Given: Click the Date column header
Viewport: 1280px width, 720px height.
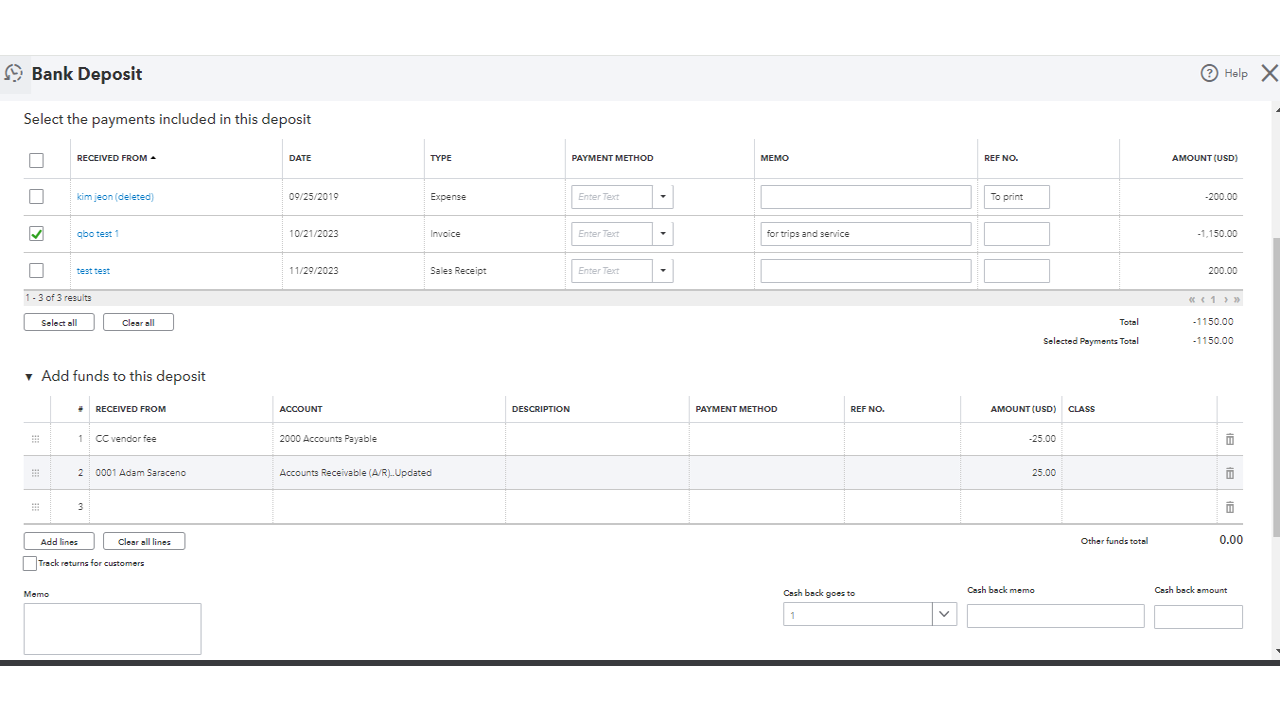Looking at the screenshot, I should (300, 158).
